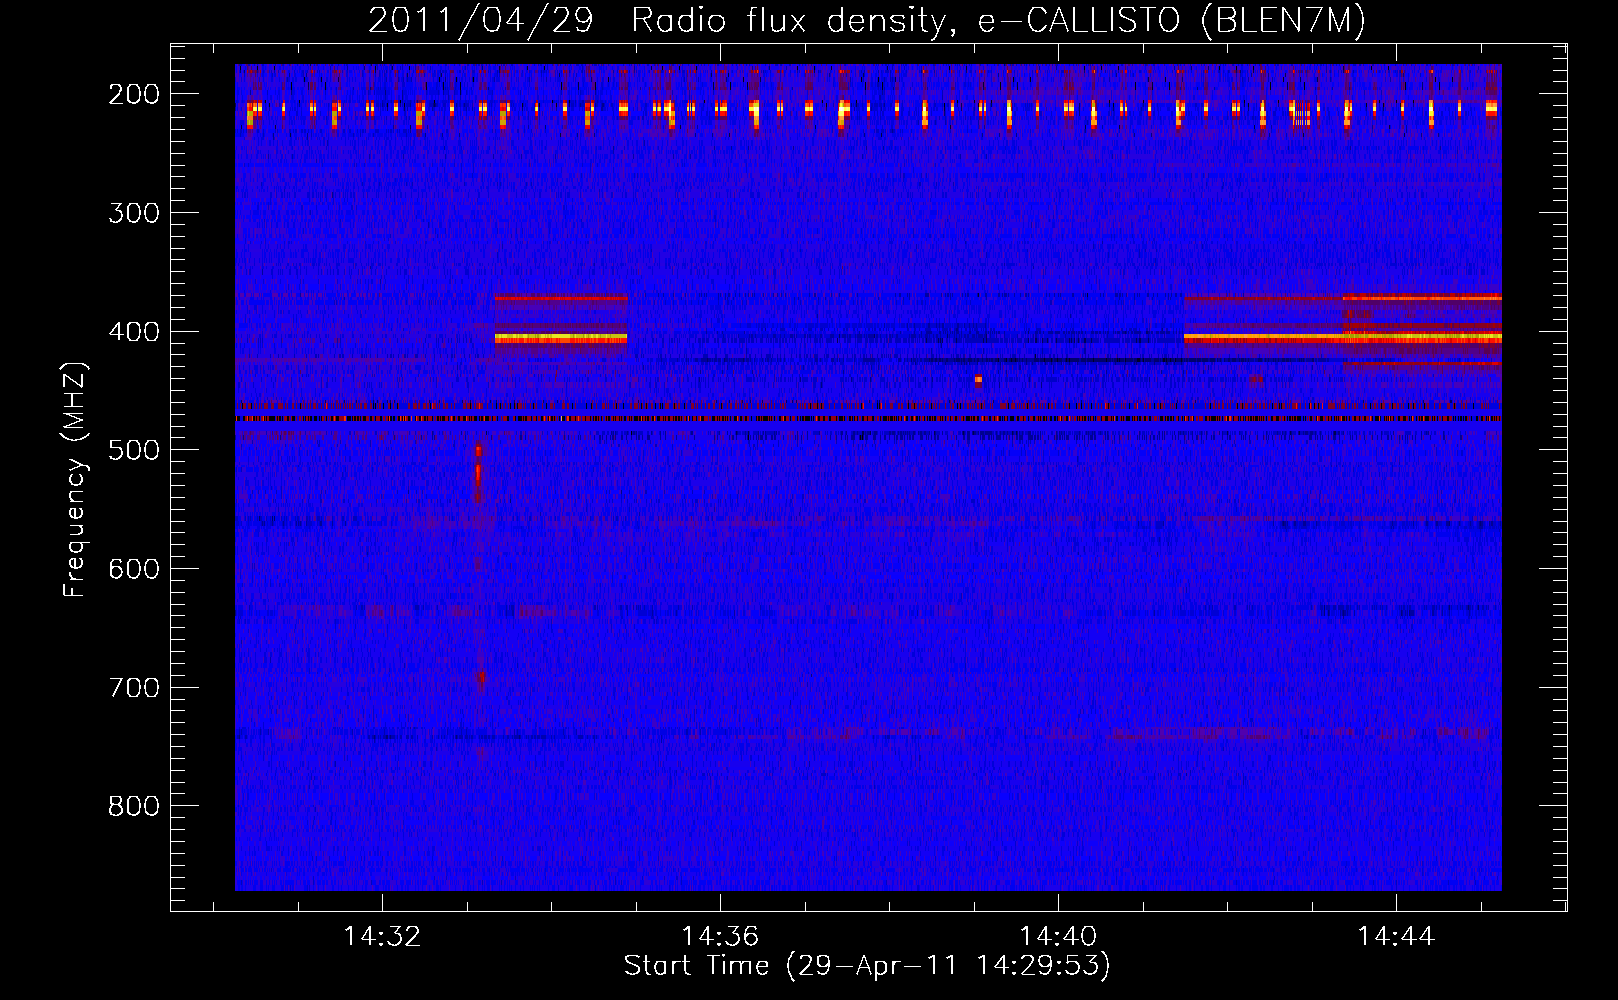This screenshot has width=1618, height=1000.
Task: Click the 500 frequency tick label
Action: pos(134,450)
